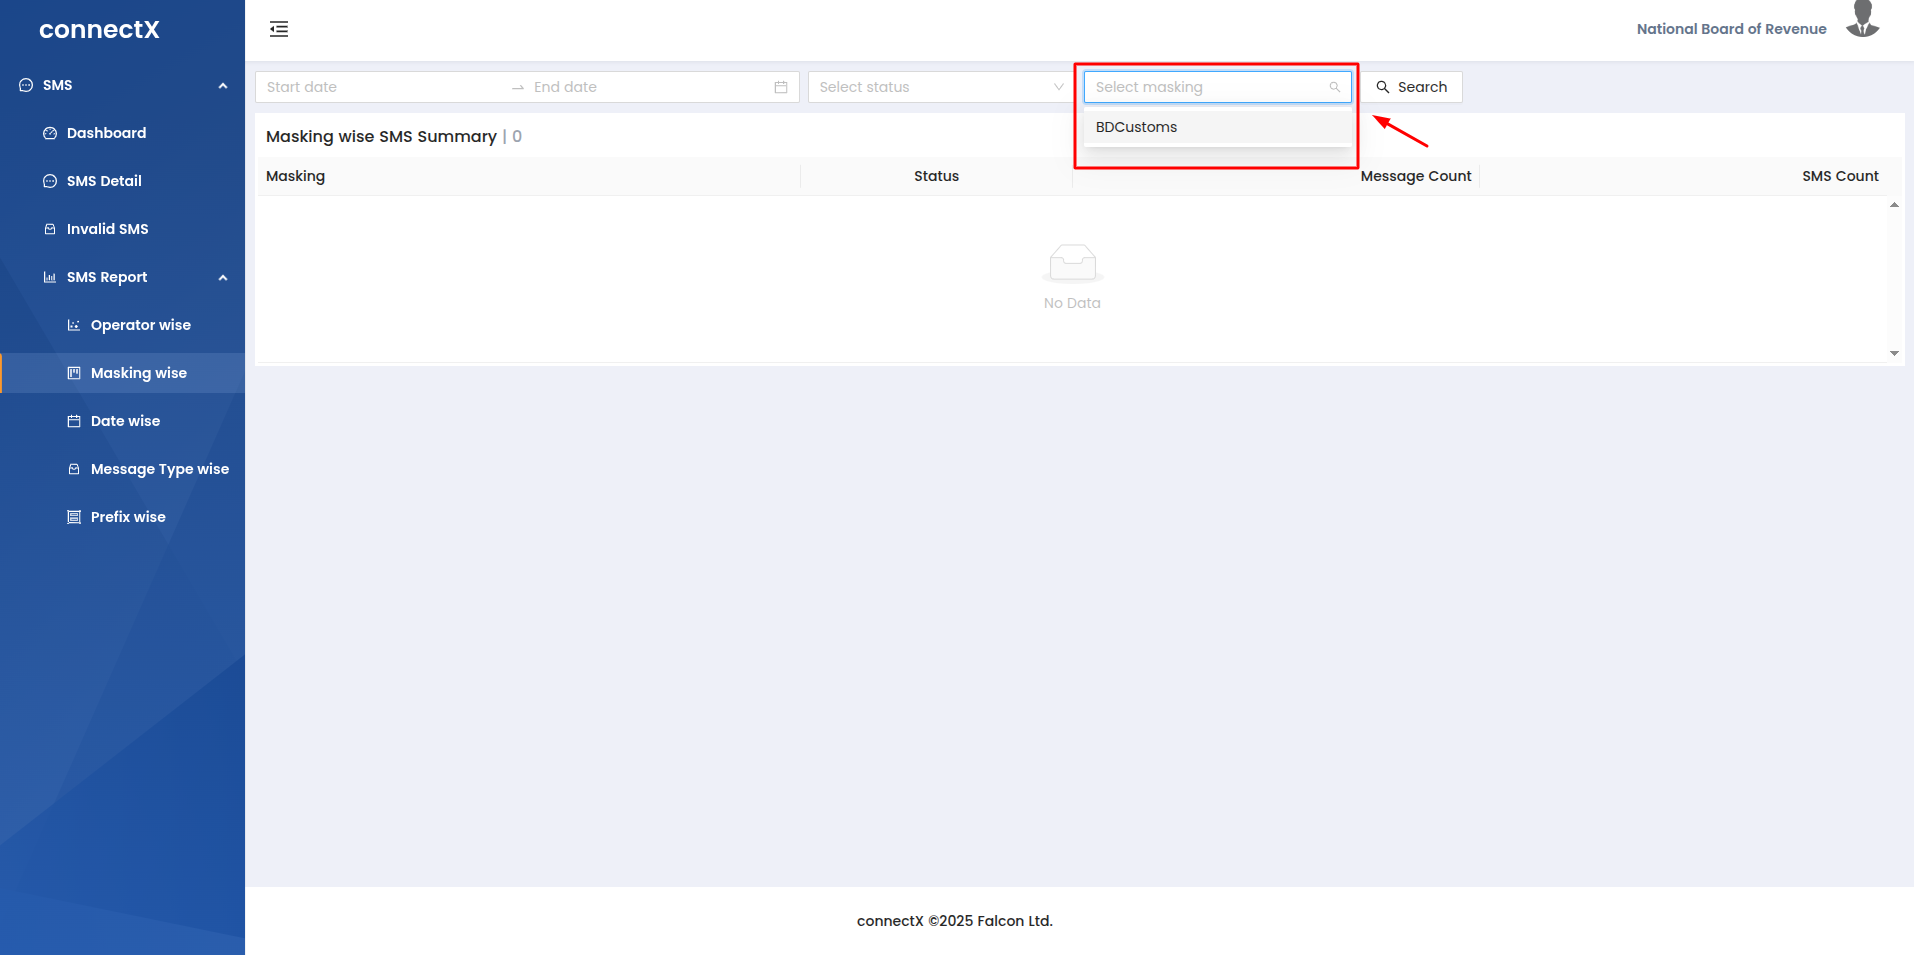This screenshot has height=955, width=1914.
Task: Go to Message Type wise report
Action: (159, 469)
